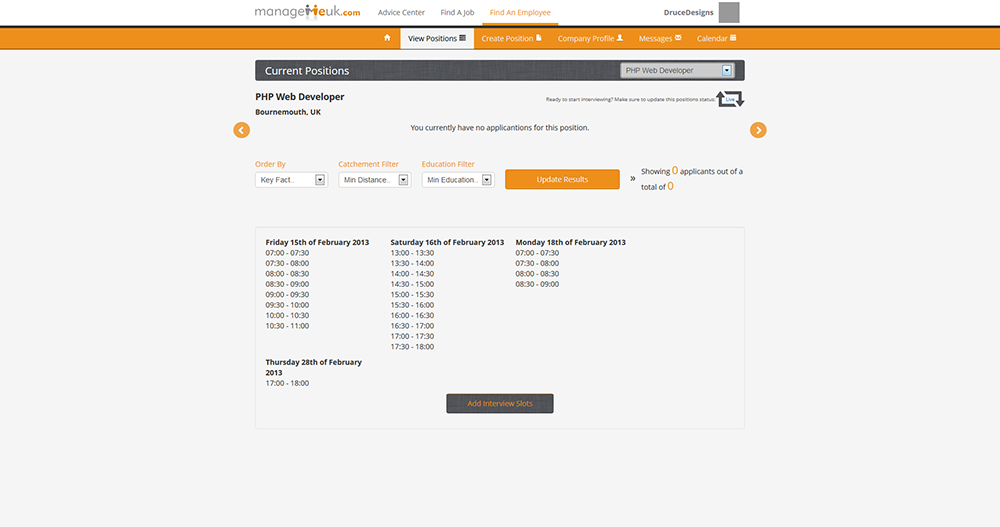Image resolution: width=1000 pixels, height=527 pixels.
Task: Click the managemeuk.com logo
Action: [307, 12]
